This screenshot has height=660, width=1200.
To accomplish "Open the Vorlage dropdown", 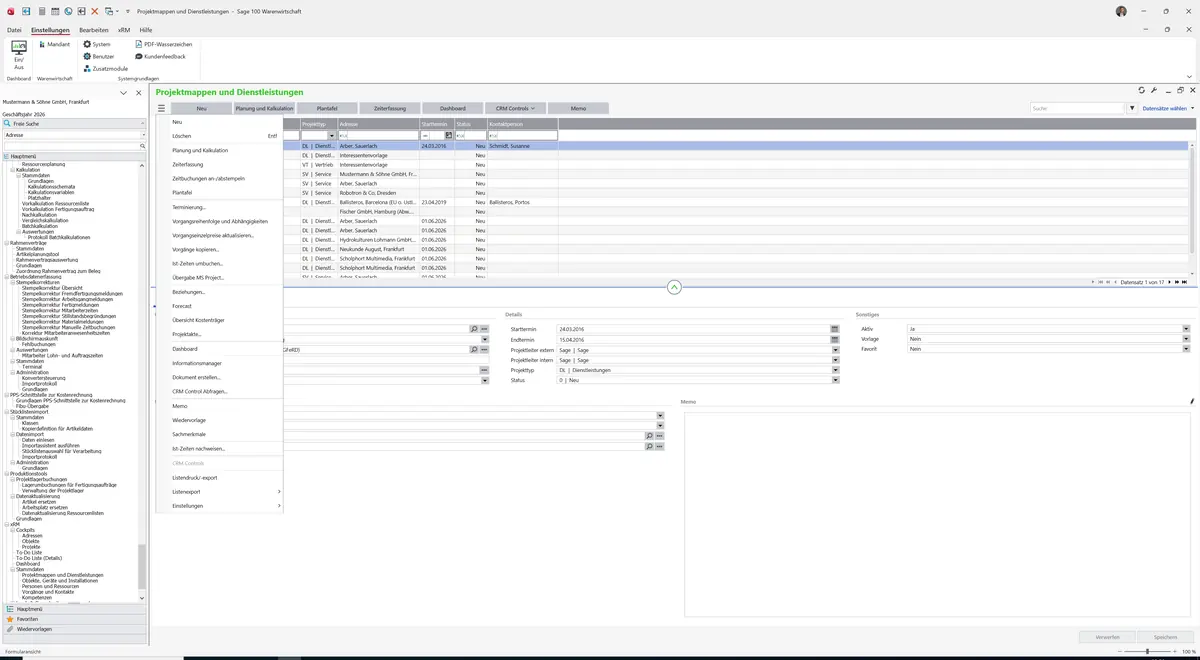I will [1186, 339].
